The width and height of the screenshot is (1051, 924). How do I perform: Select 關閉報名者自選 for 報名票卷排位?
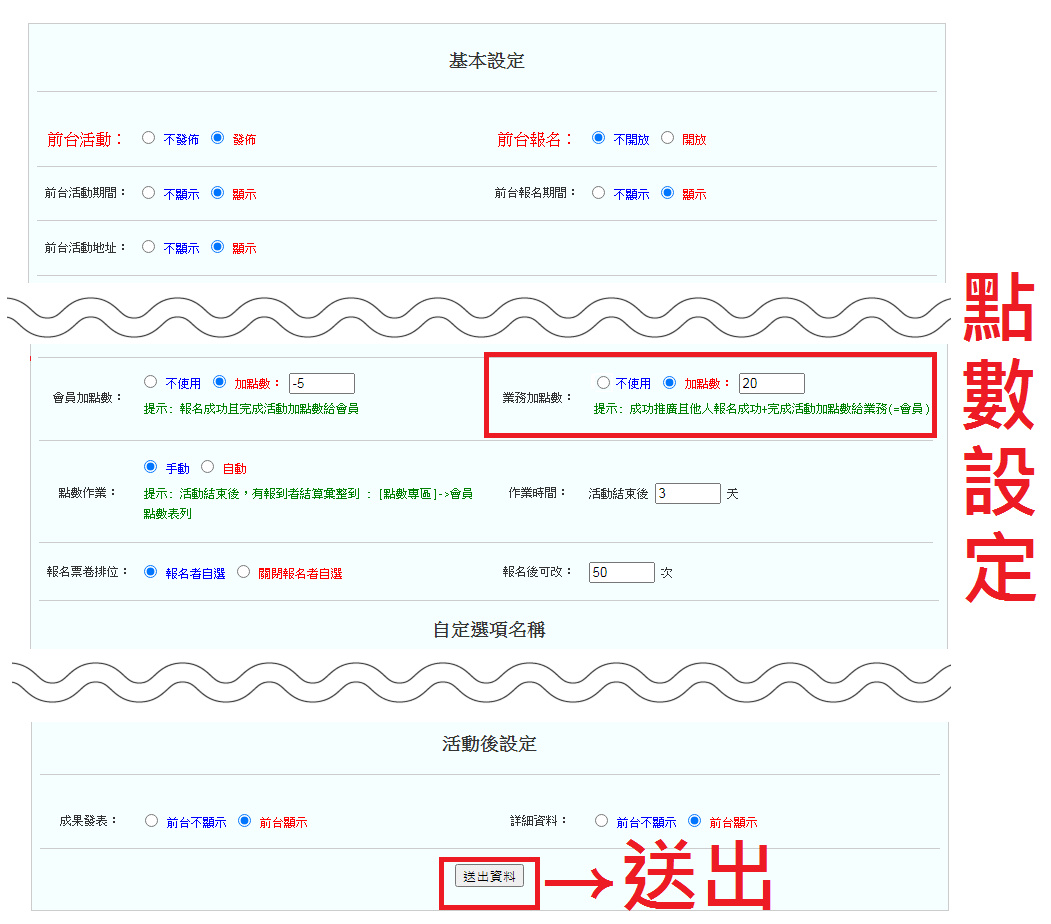tap(244, 572)
